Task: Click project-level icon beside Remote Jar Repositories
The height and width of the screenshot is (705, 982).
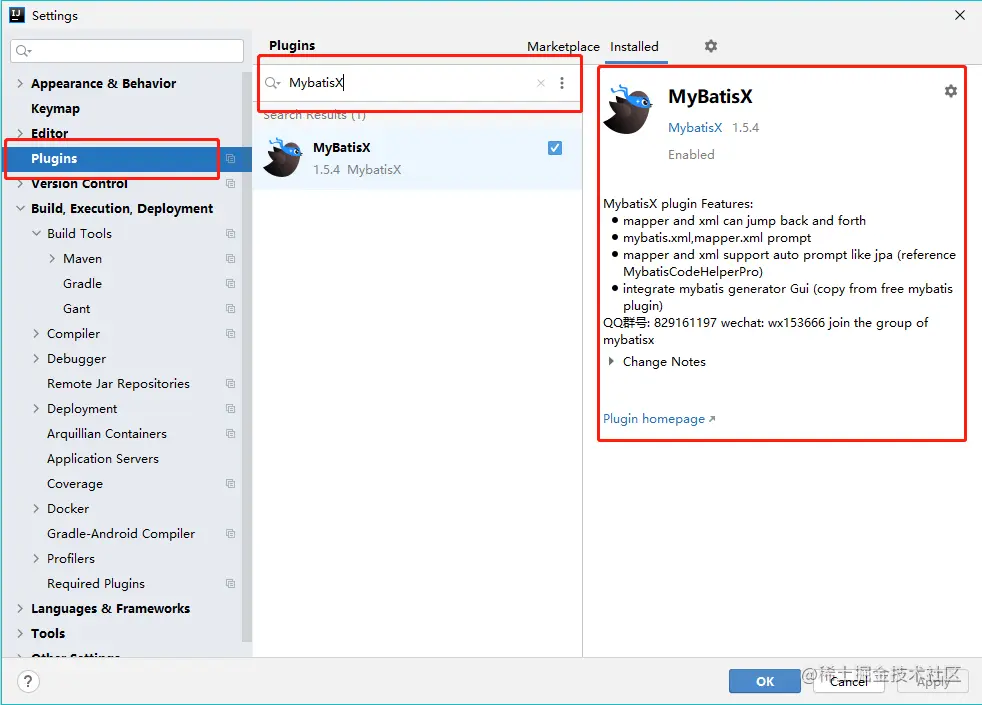Action: click(x=230, y=383)
